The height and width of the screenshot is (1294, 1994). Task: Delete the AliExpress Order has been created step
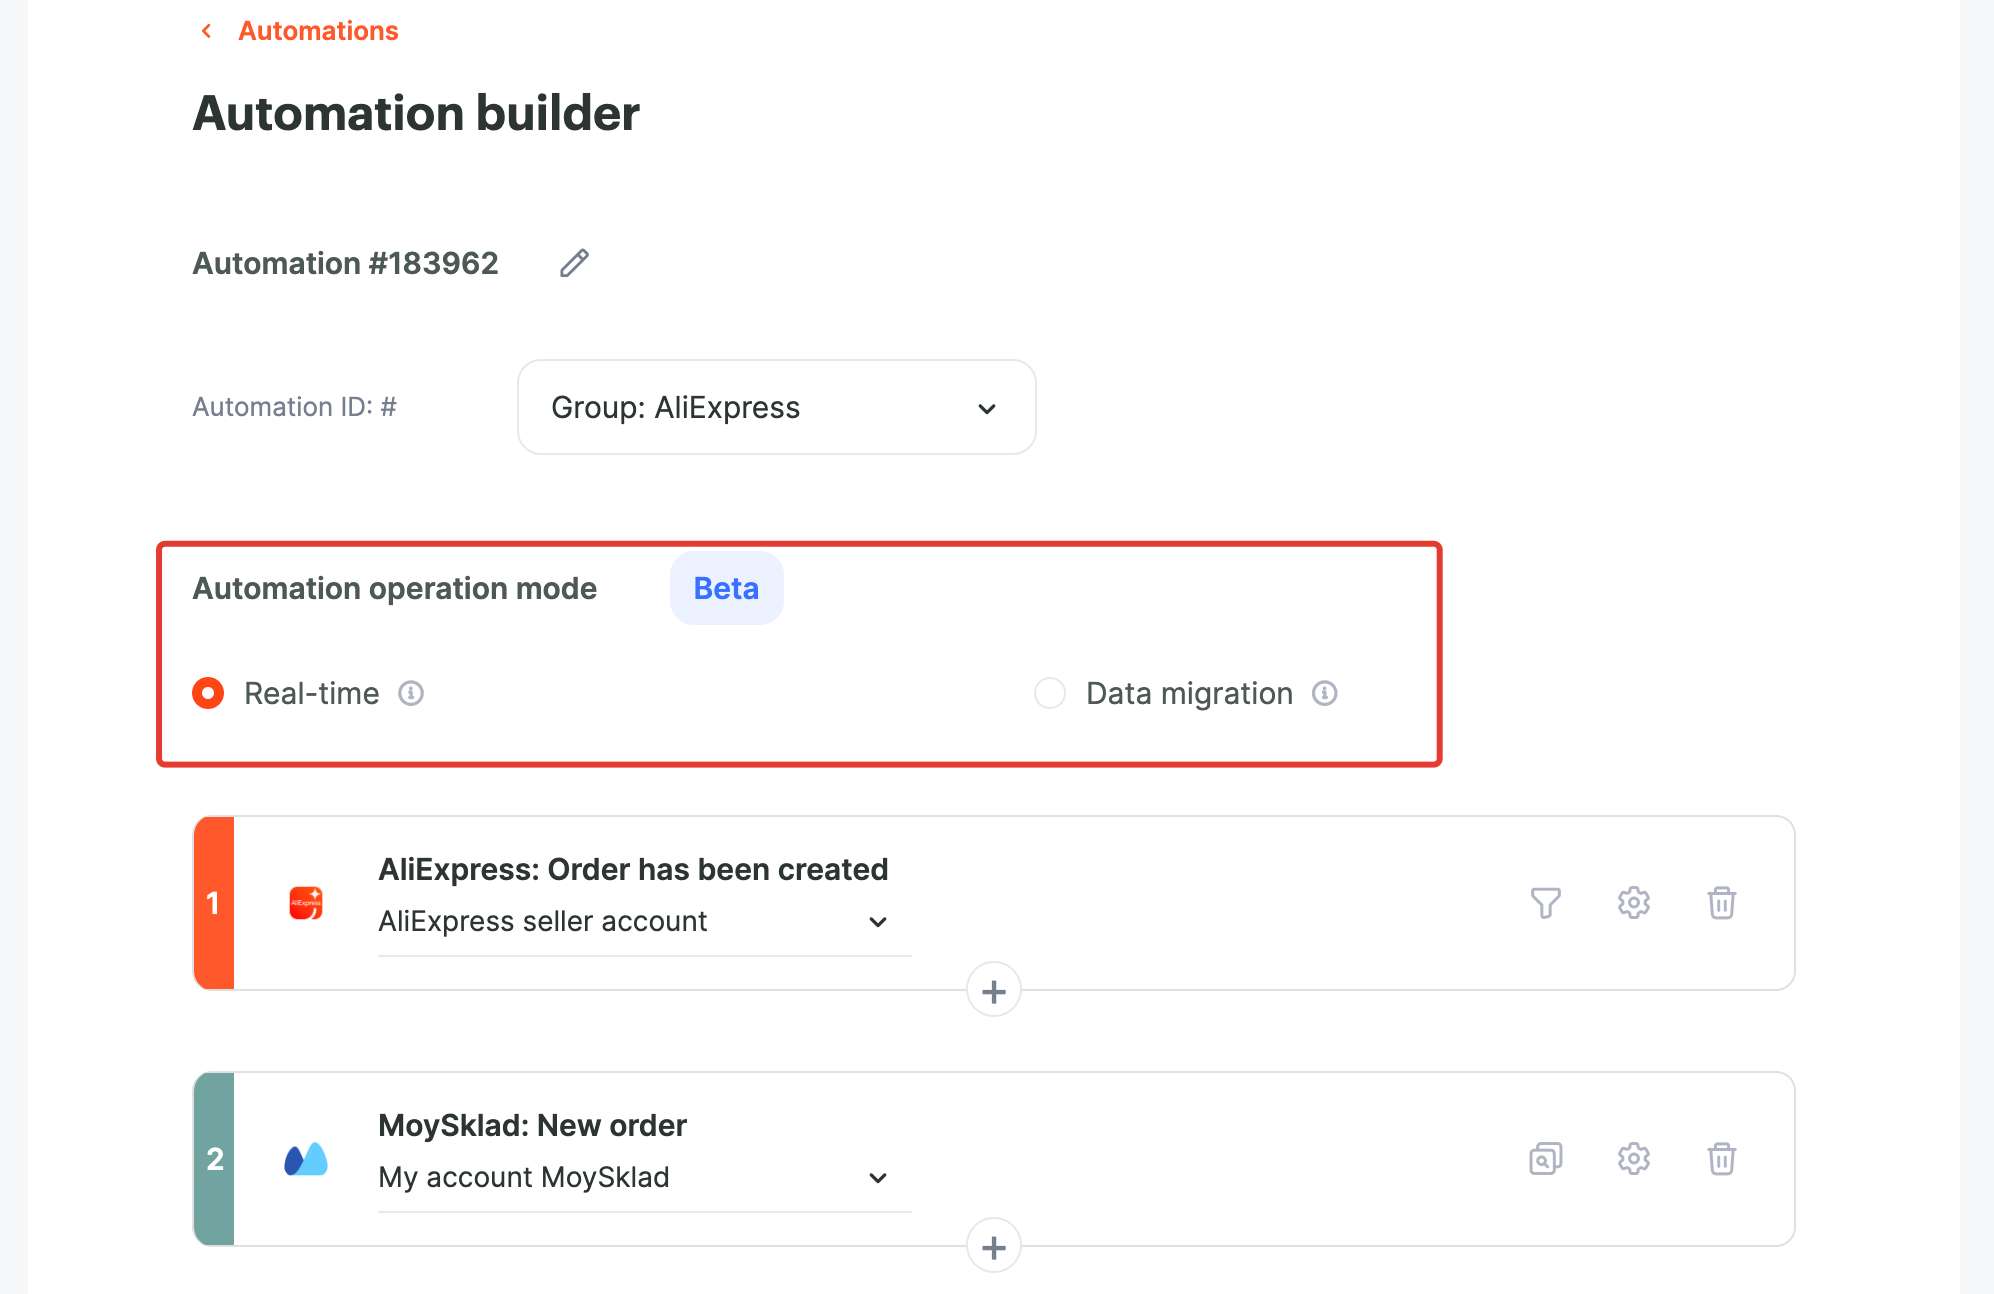pos(1722,903)
